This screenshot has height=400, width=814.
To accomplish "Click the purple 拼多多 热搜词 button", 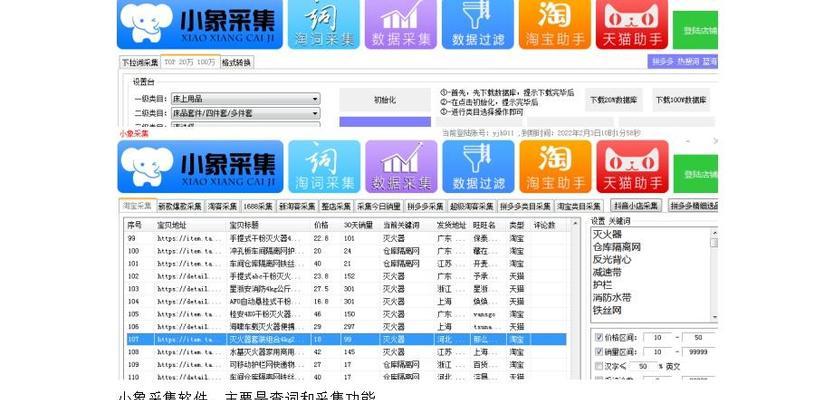I will (x=683, y=62).
